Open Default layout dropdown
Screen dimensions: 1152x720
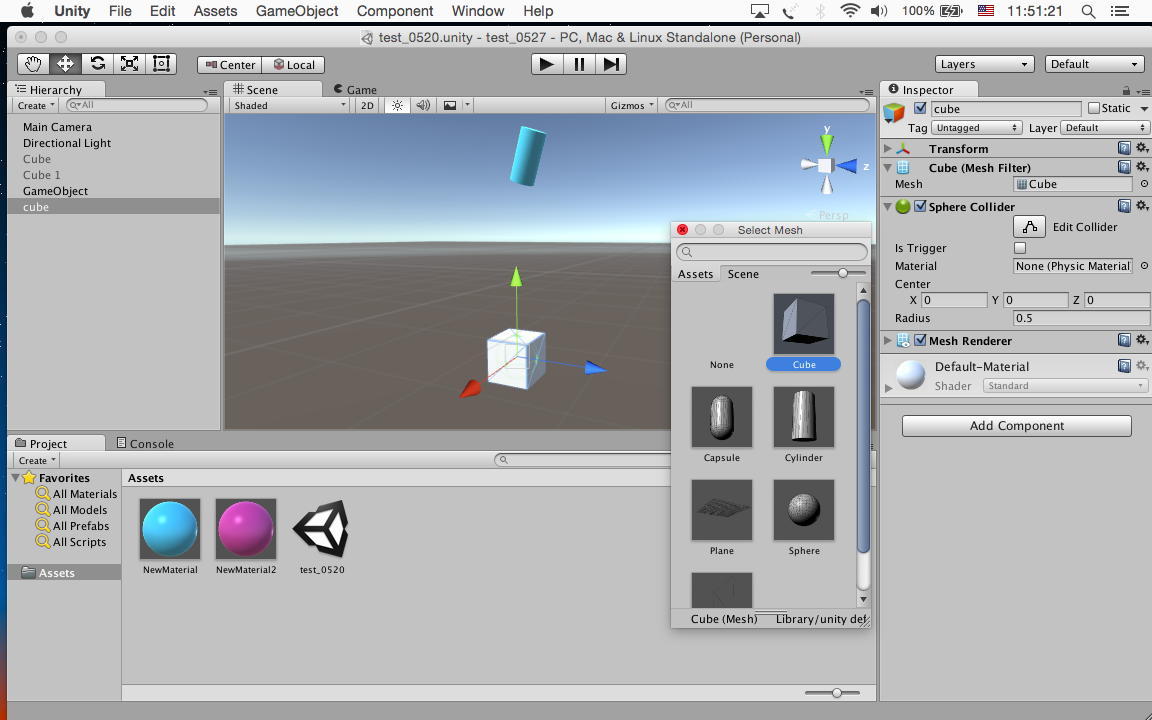tap(1094, 64)
